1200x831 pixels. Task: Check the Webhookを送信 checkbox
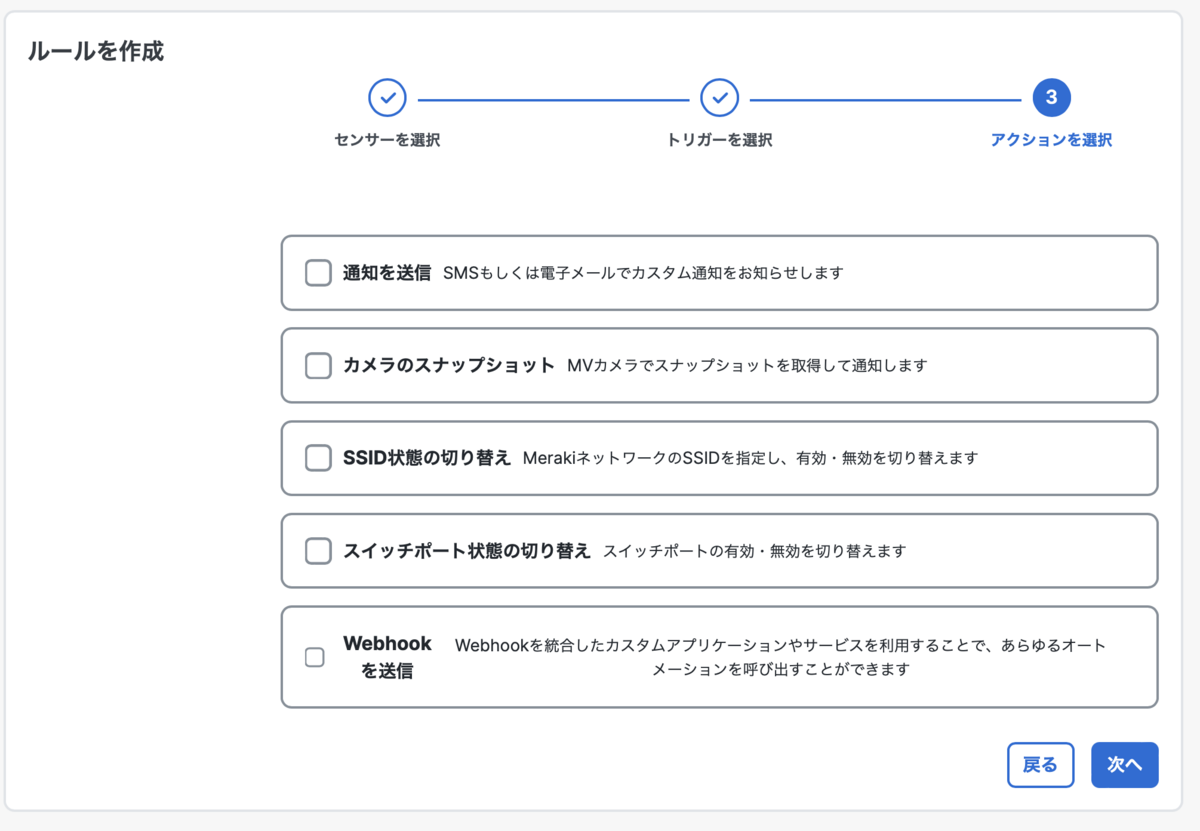314,657
